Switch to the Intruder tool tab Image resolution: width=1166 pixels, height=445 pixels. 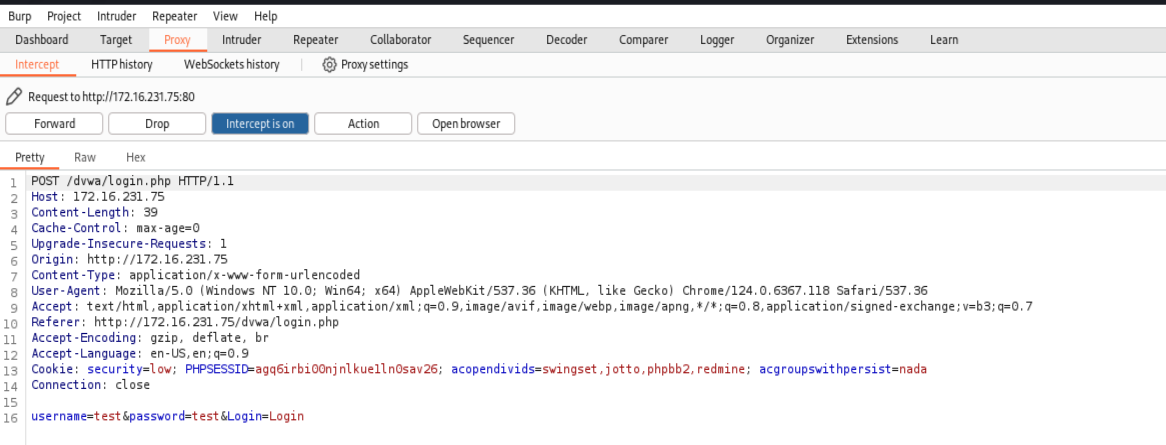pyautogui.click(x=242, y=40)
